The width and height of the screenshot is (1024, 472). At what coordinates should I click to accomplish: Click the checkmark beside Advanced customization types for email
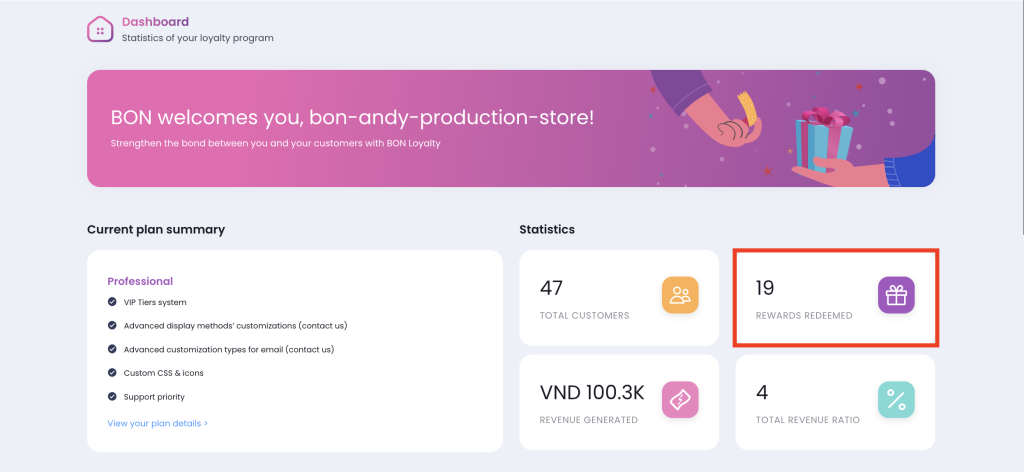(x=112, y=350)
